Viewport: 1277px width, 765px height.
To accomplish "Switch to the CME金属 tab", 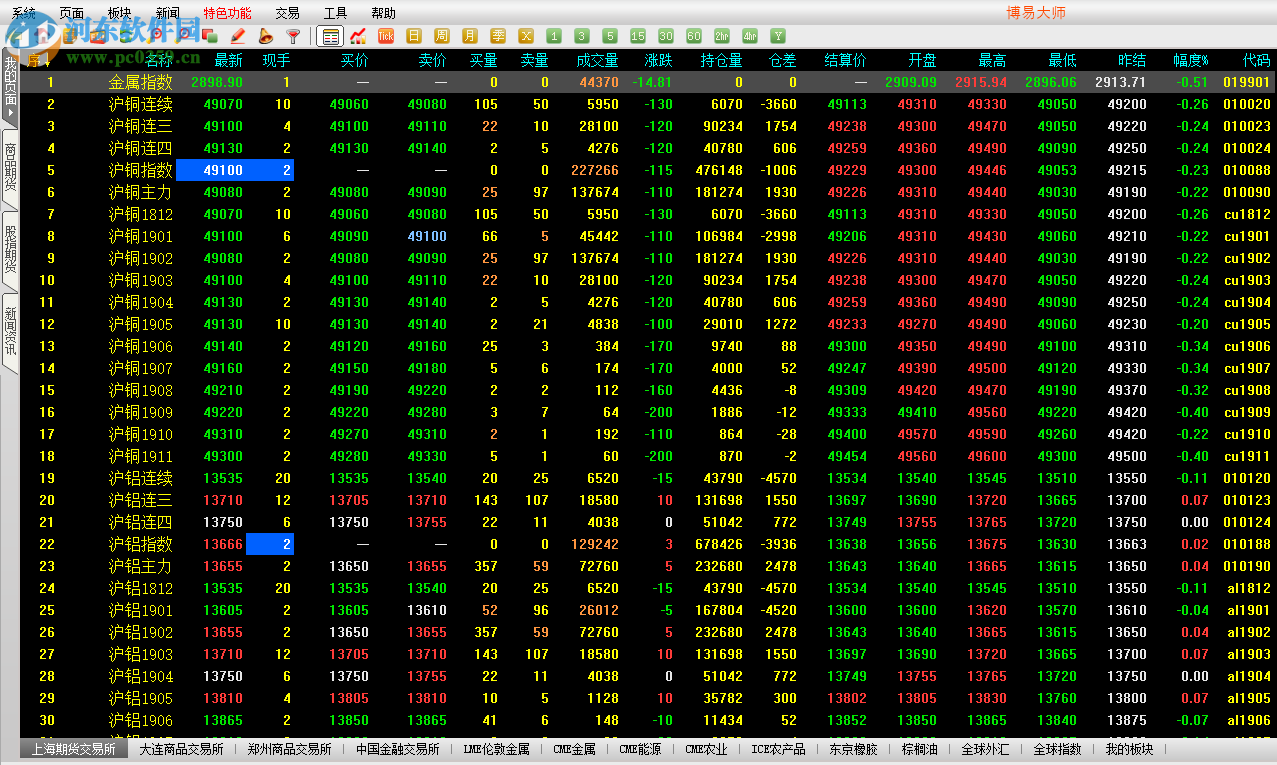I will [x=574, y=749].
